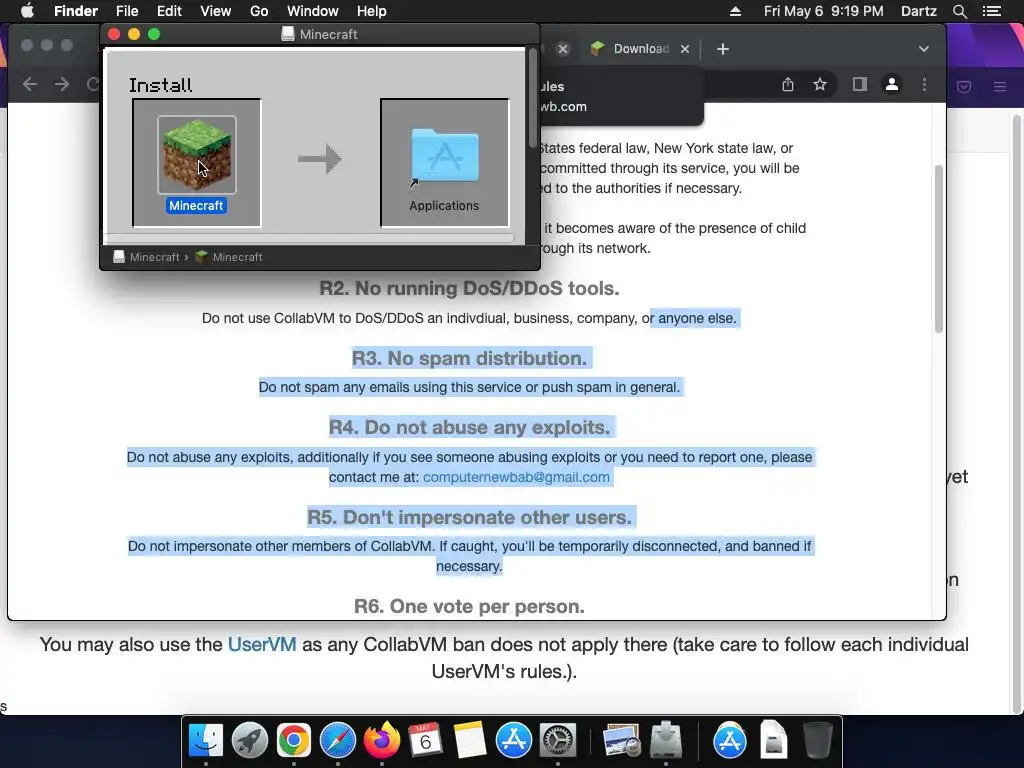1024x768 pixels.
Task: Select the Minecraft app icon in the installer
Action: point(197,155)
